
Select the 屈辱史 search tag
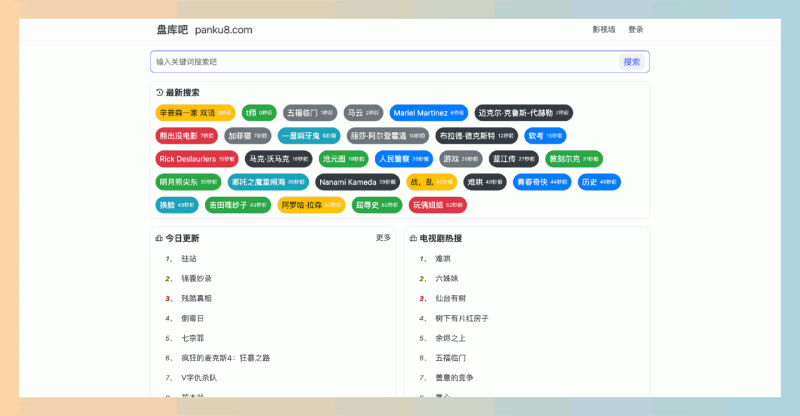[377, 205]
